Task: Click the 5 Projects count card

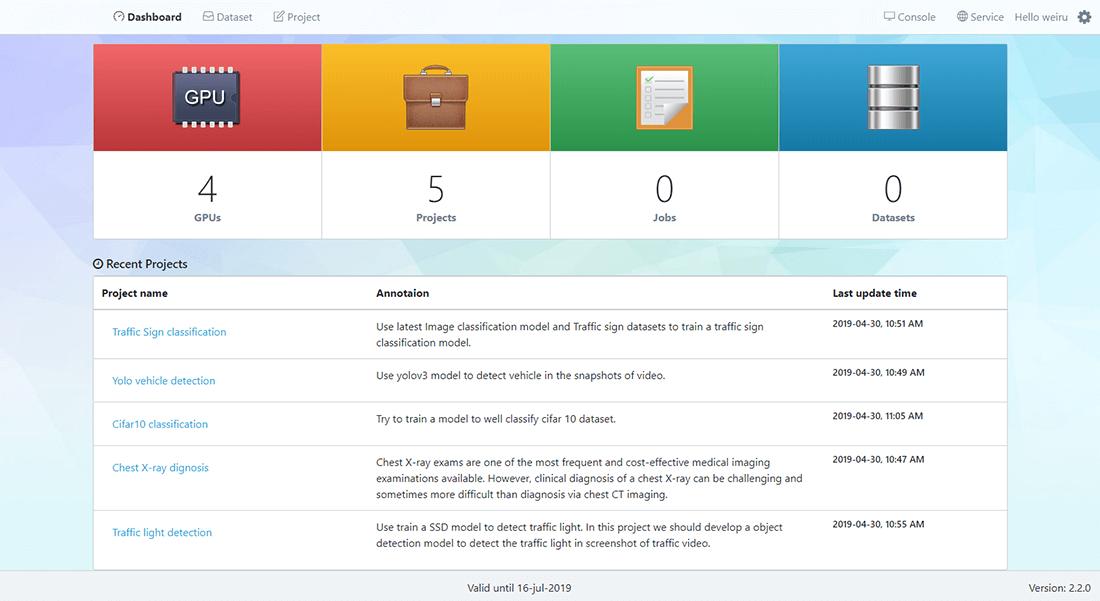Action: 436,195
